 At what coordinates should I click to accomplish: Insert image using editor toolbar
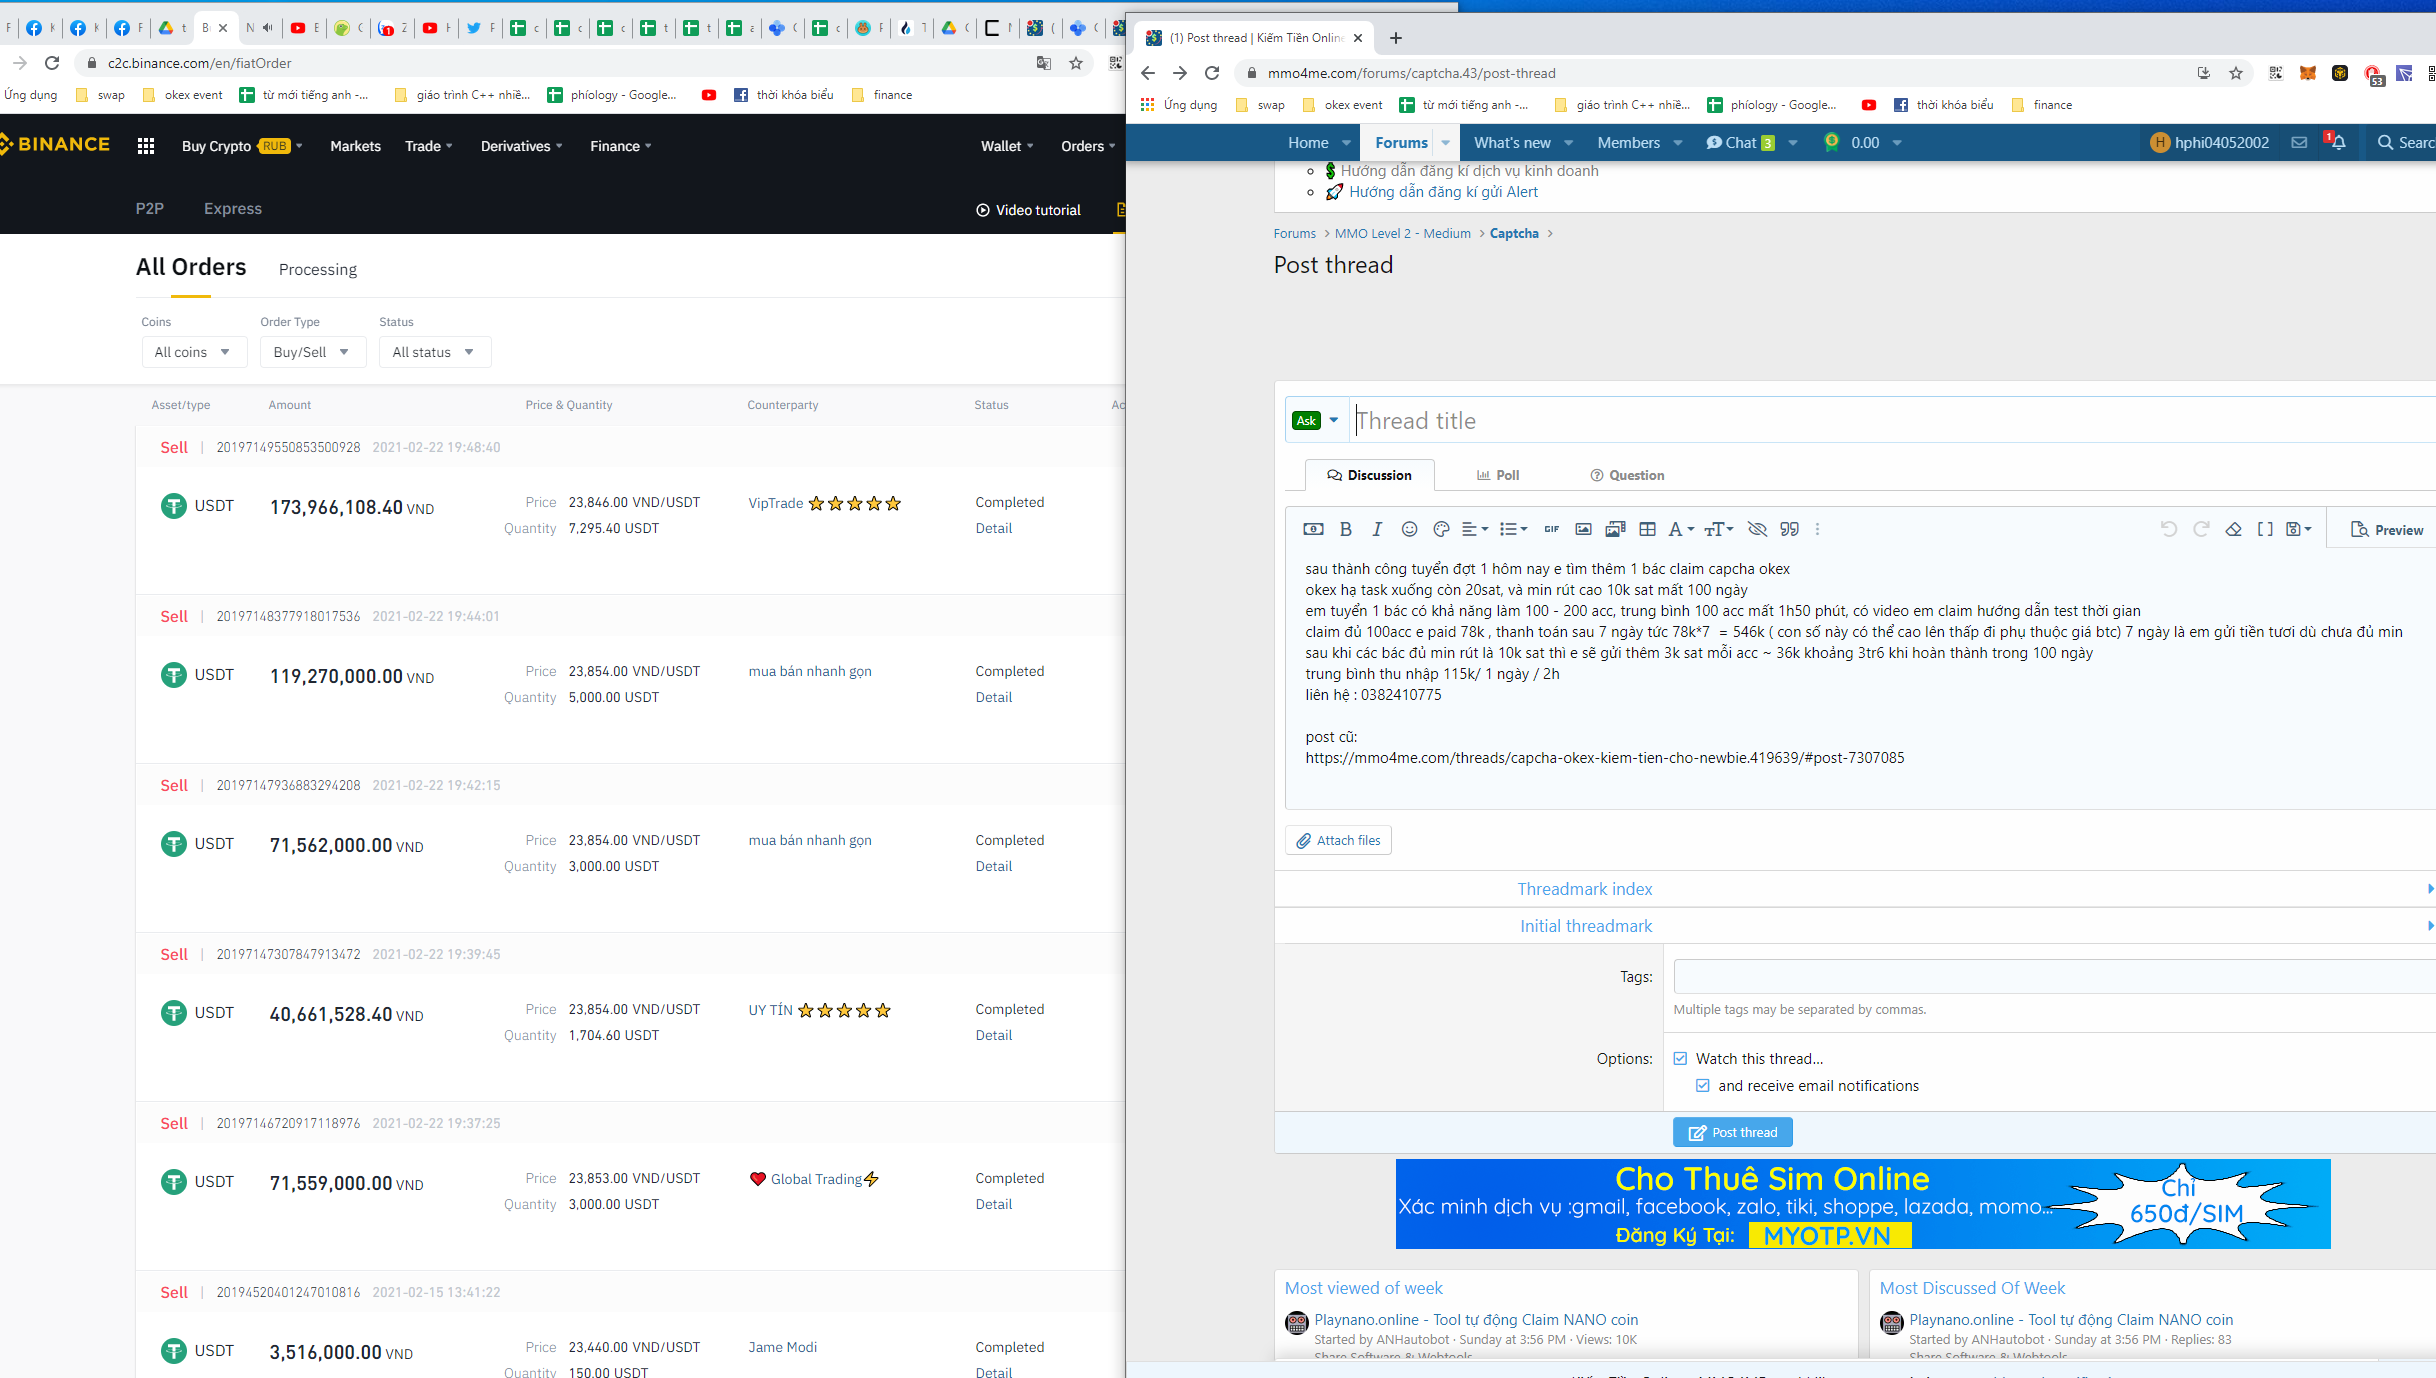click(1583, 529)
